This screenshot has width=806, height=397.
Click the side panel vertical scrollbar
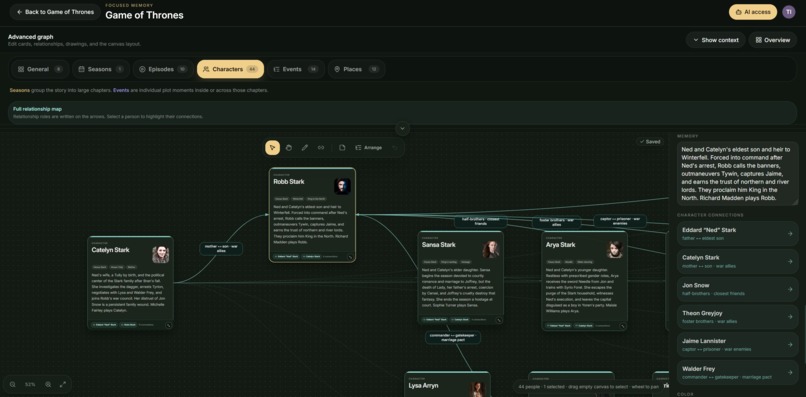coord(804,334)
